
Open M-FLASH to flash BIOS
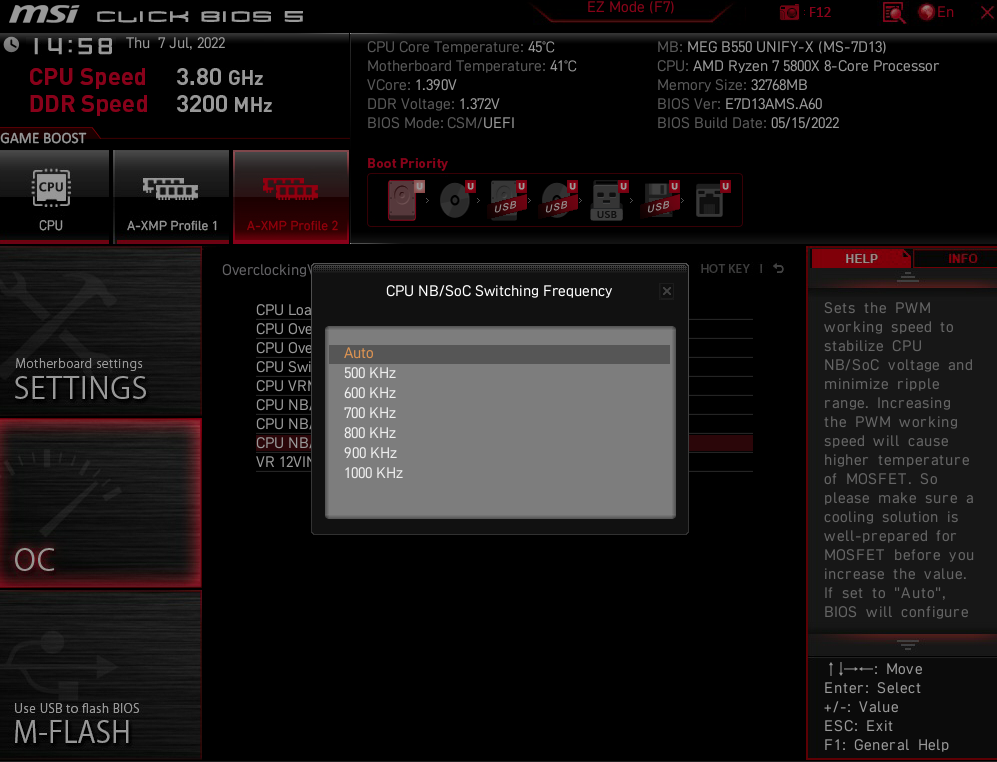pyautogui.click(x=100, y=675)
